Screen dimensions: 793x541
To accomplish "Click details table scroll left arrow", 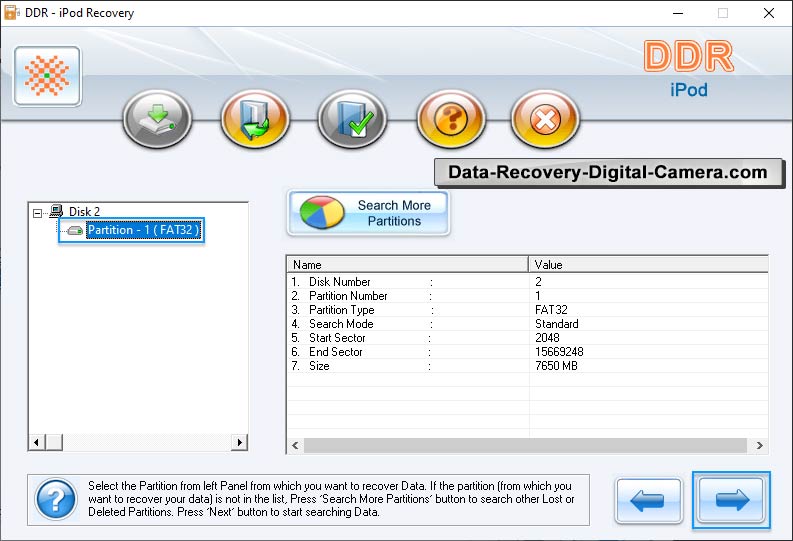I will tap(295, 445).
